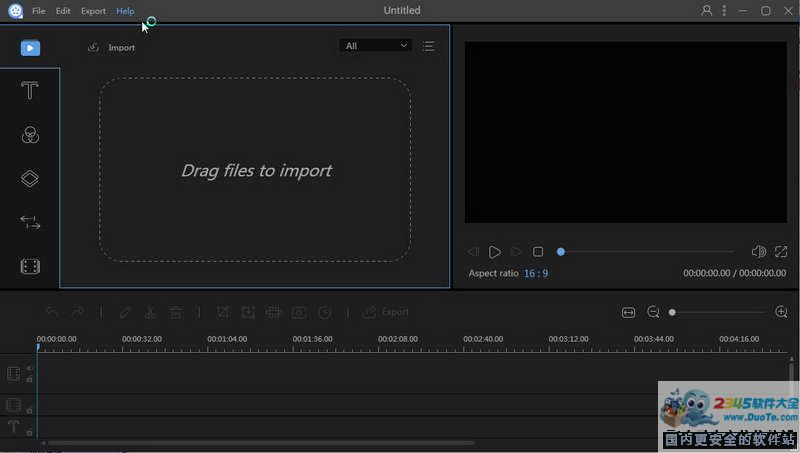
Task: Open the Text templates panel
Action: pyautogui.click(x=30, y=91)
